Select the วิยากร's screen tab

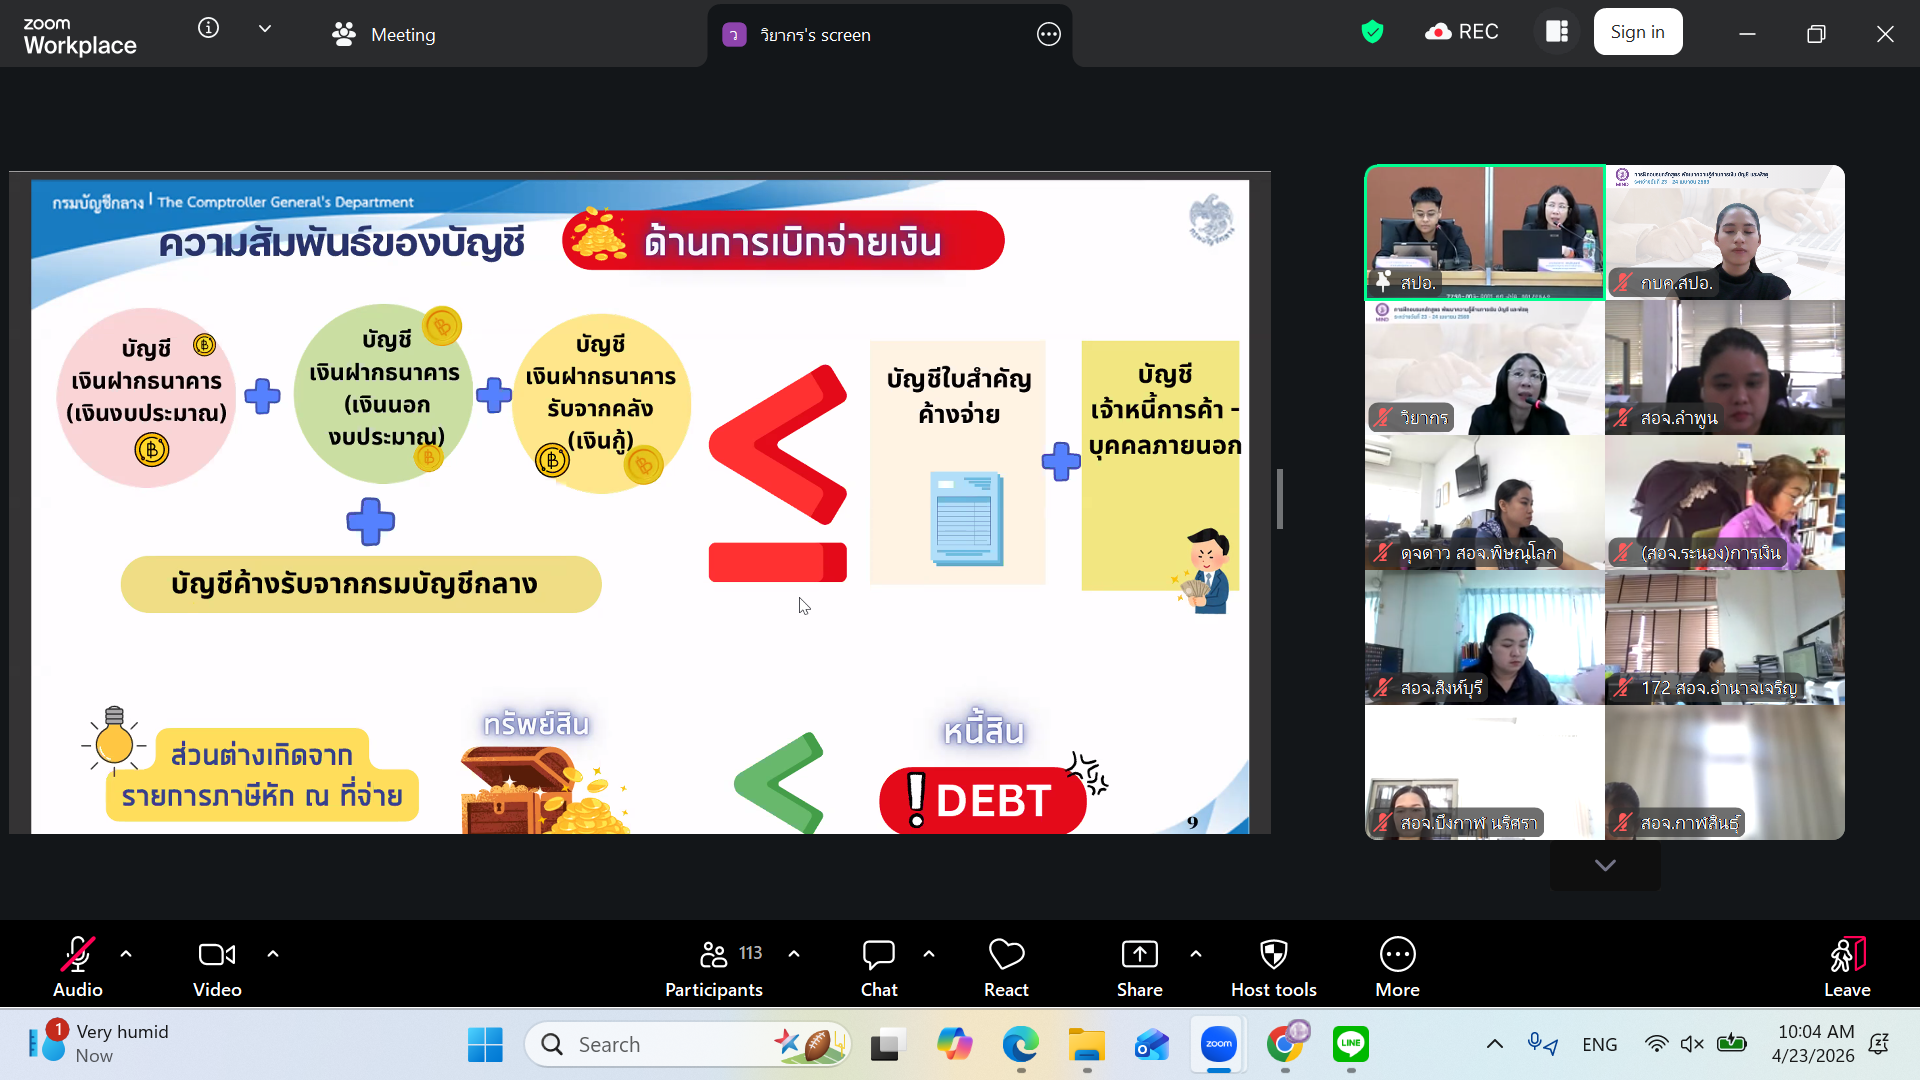click(x=815, y=35)
